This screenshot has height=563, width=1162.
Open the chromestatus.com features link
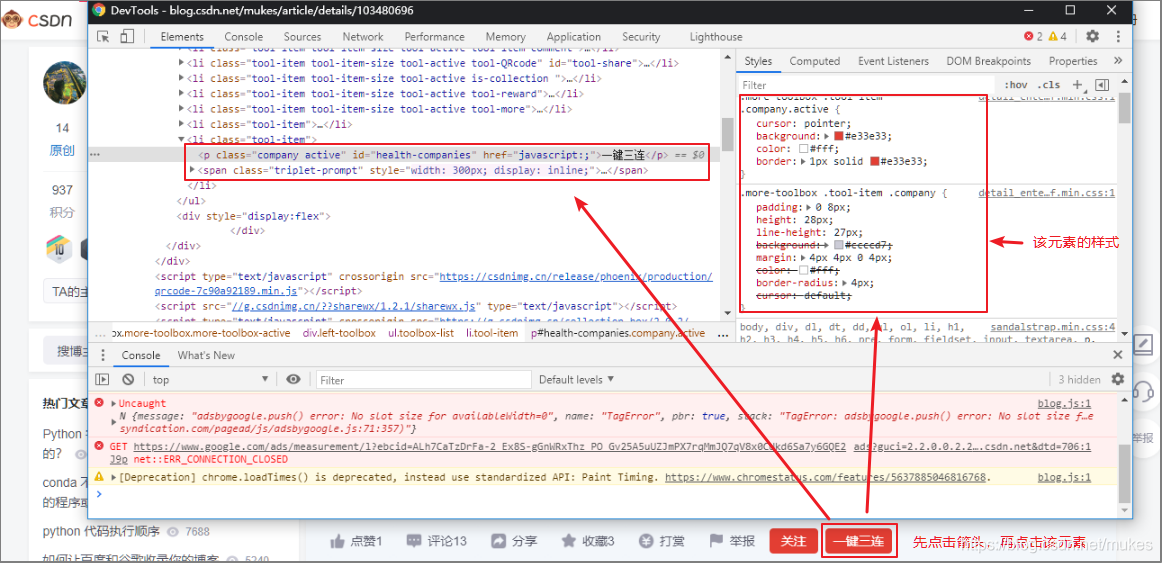[x=828, y=477]
